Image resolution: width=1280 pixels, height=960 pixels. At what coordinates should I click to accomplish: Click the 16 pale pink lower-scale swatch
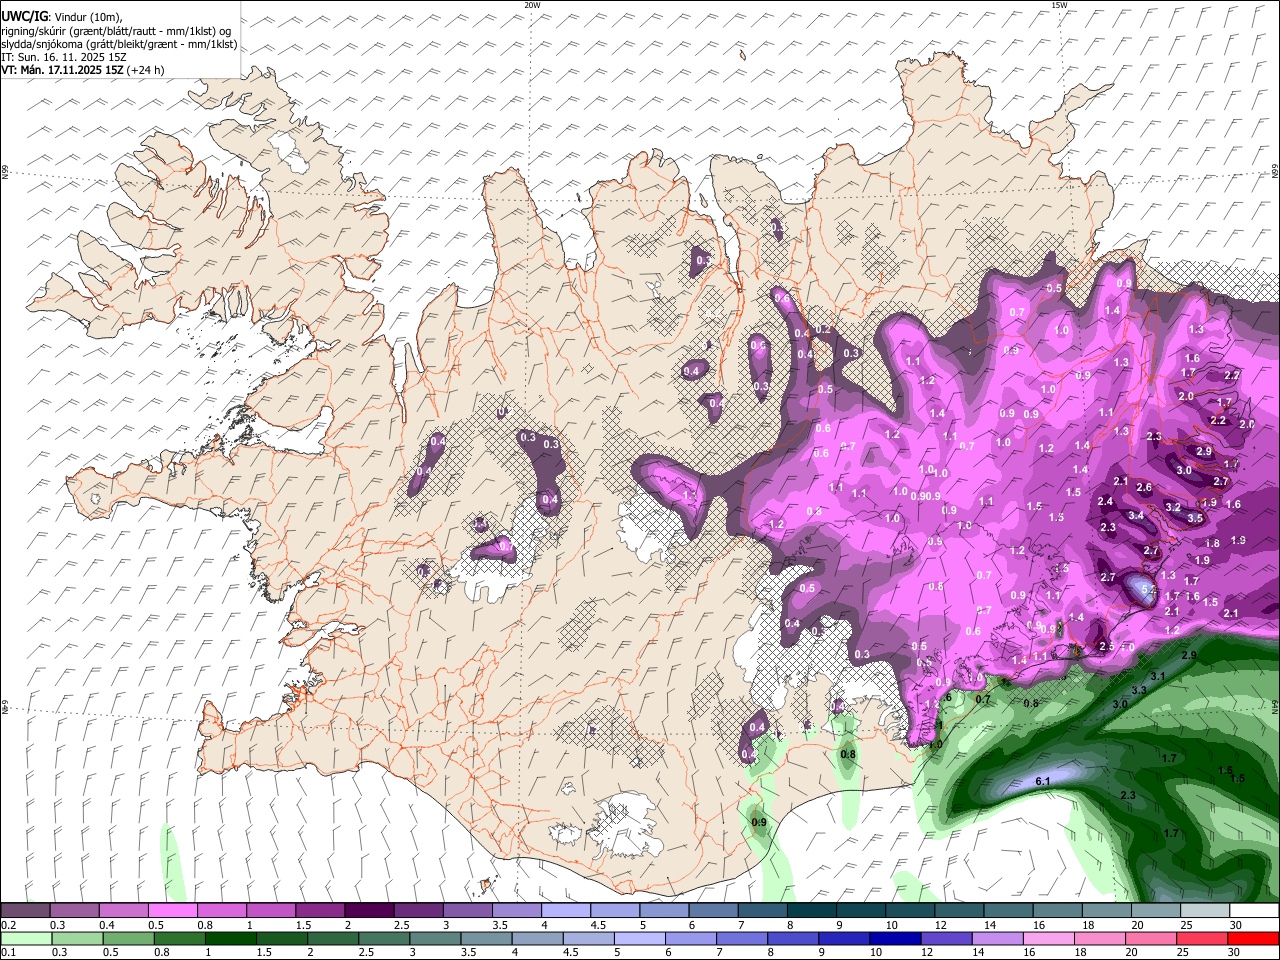coord(1047,938)
